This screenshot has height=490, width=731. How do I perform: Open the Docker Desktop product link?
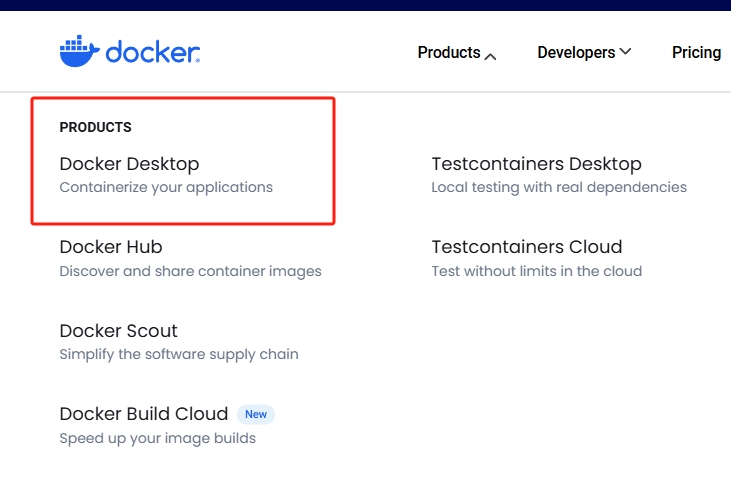point(129,164)
